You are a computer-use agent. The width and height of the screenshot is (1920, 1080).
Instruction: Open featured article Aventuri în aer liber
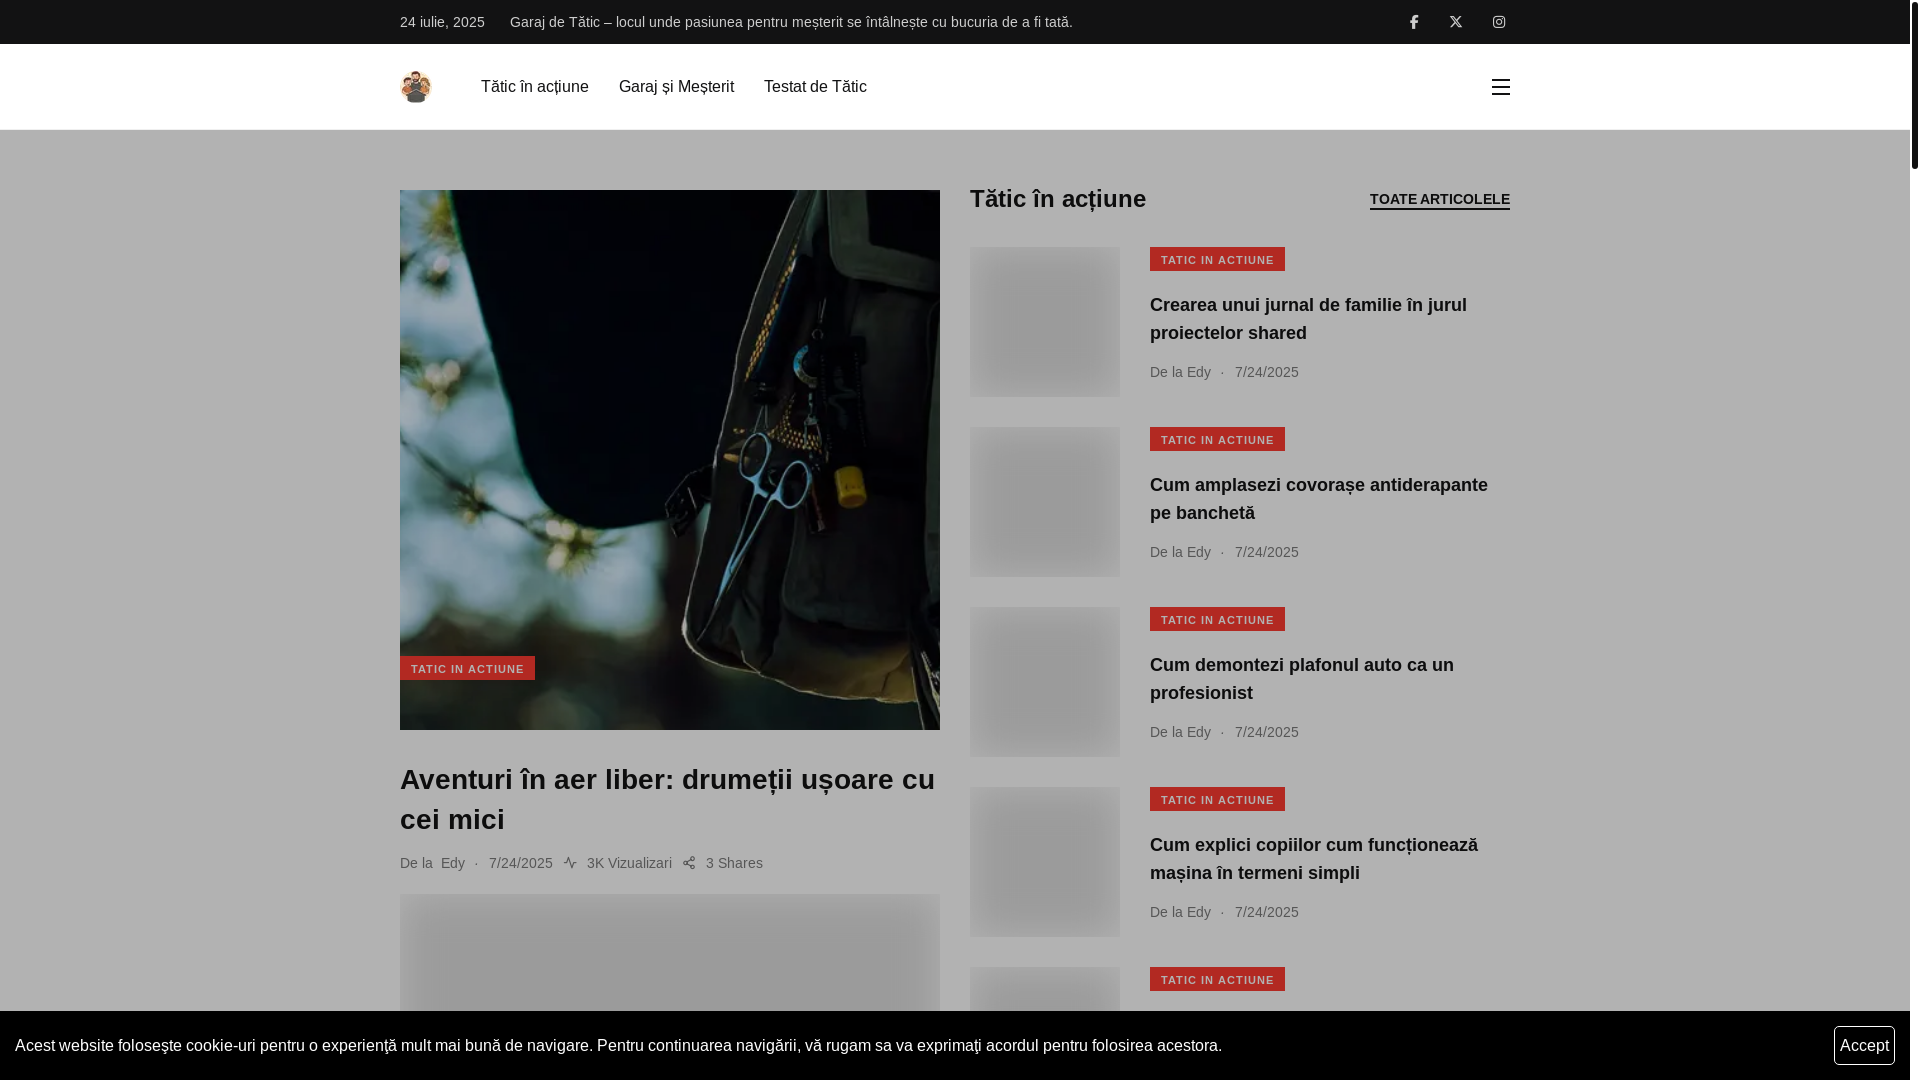(668, 800)
